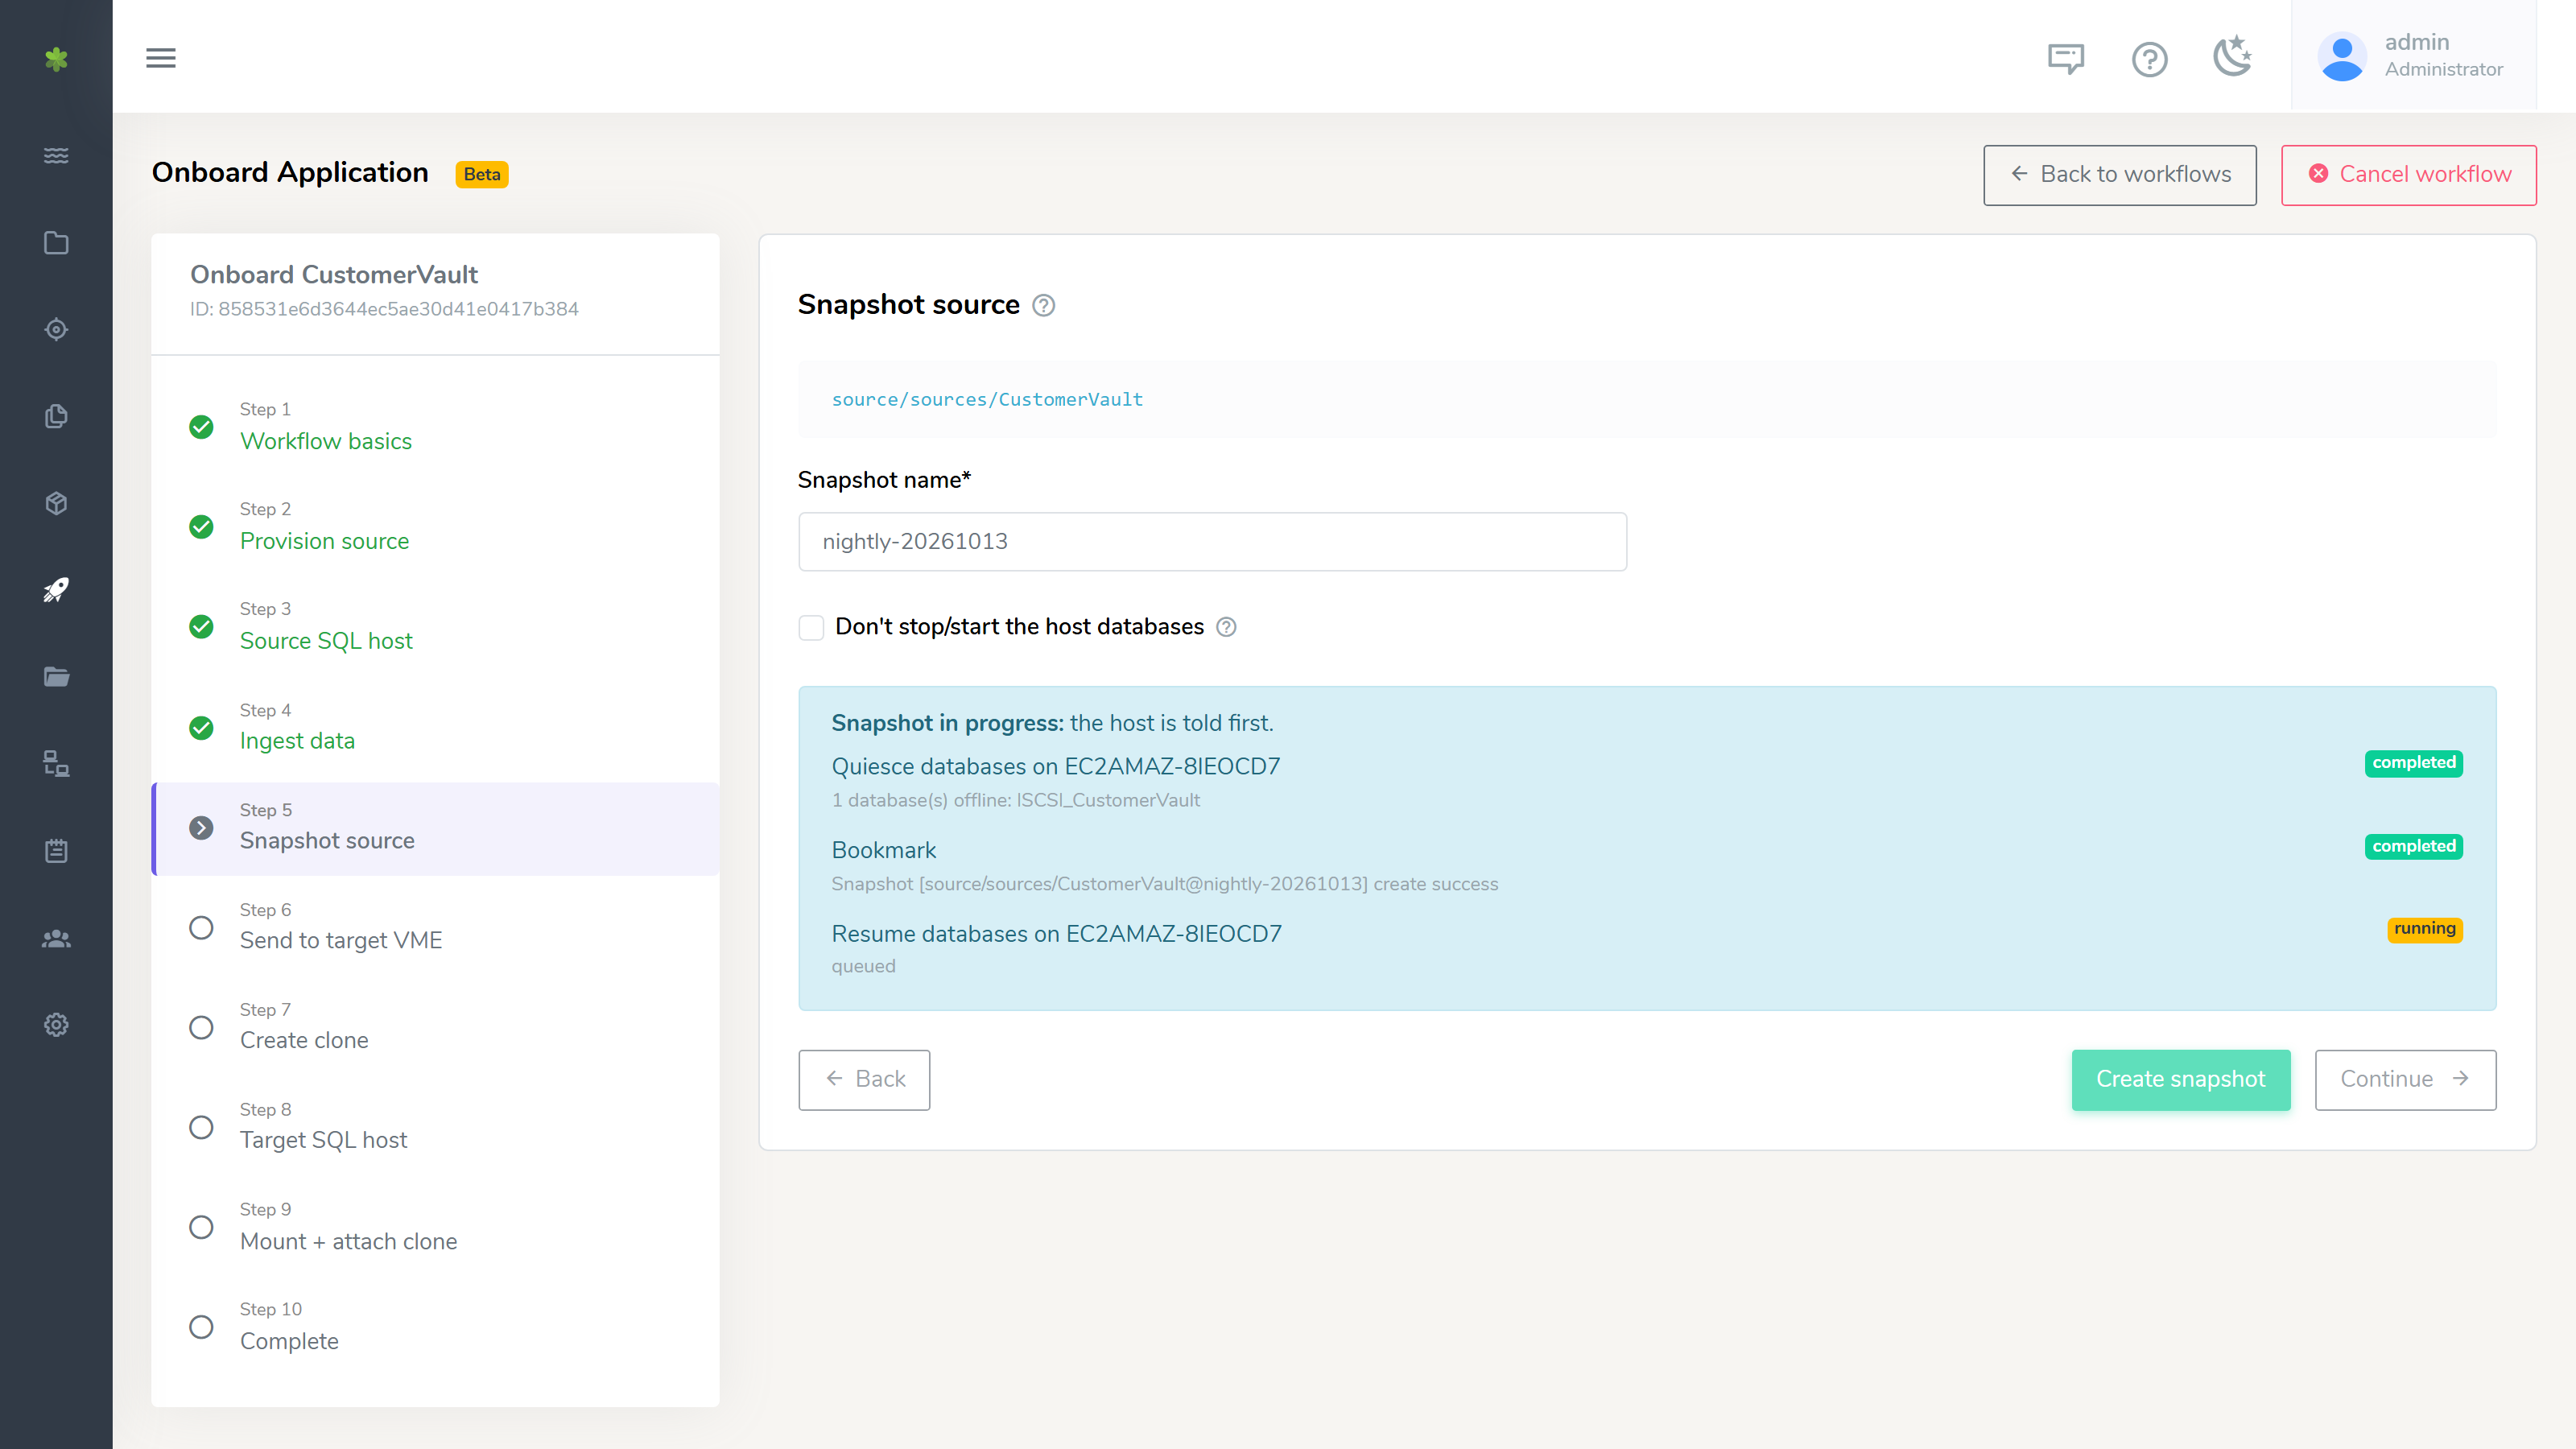Click completed badge for Quiesce databases
The image size is (2576, 1449).
2413,763
